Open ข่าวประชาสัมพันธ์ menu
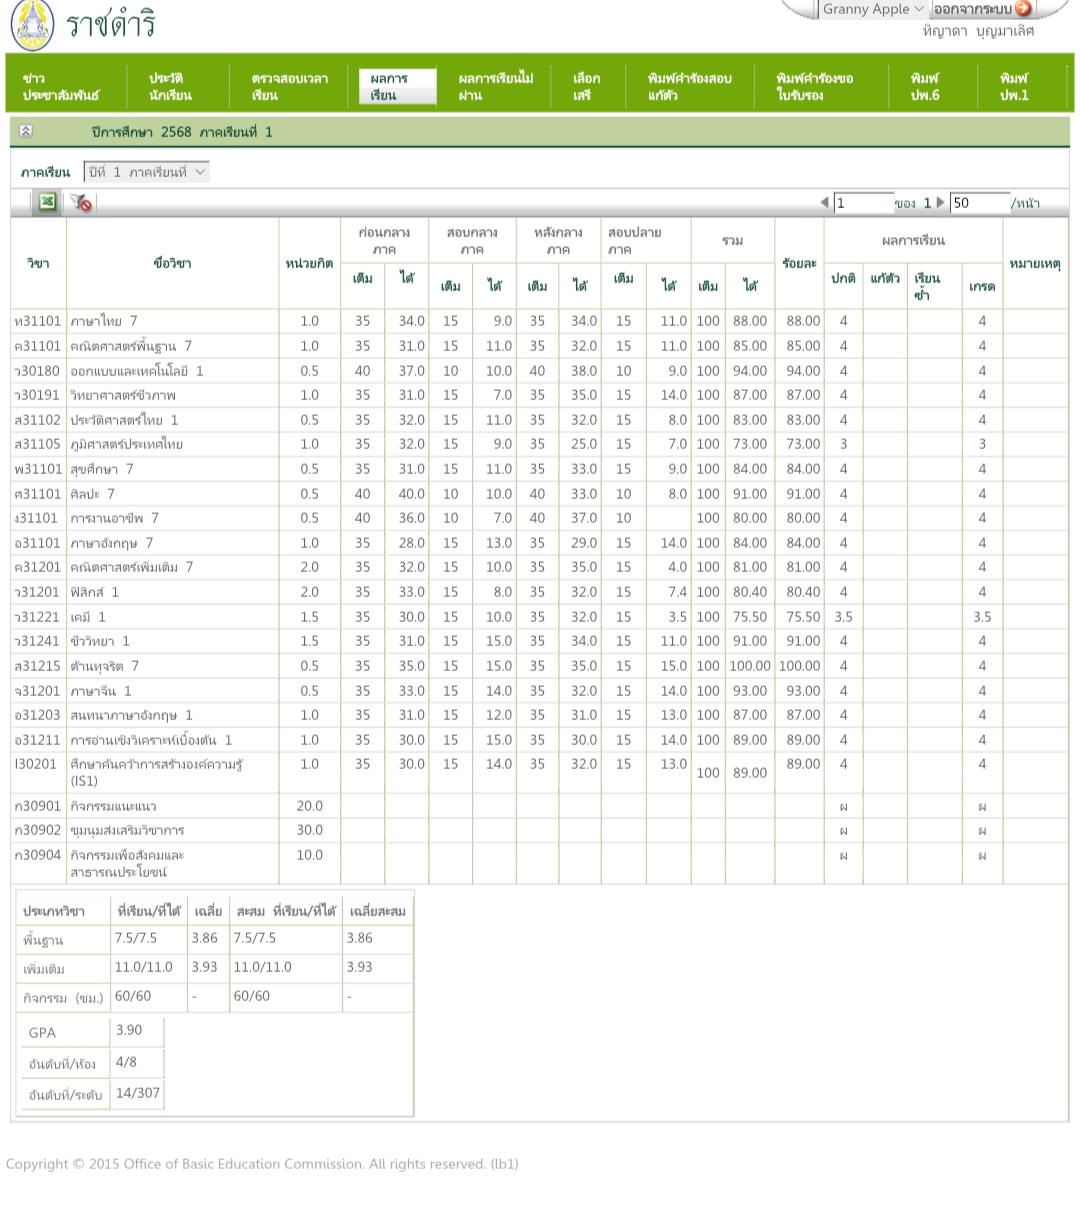This screenshot has width=1080, height=1221. 61,87
